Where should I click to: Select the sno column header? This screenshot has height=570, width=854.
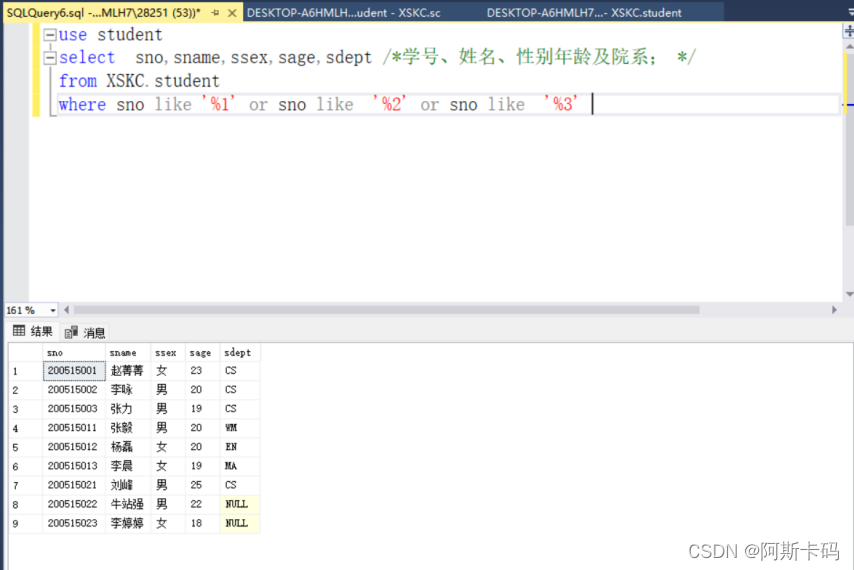(x=74, y=352)
